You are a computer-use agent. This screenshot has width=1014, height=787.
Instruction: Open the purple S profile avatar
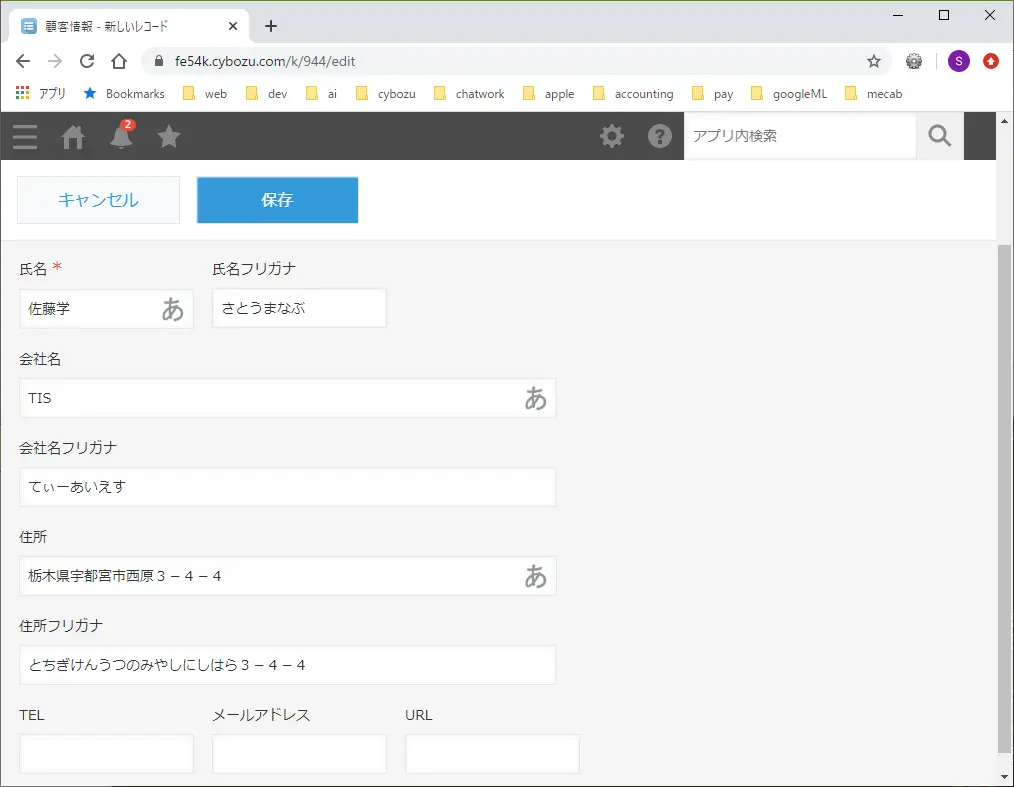958,61
